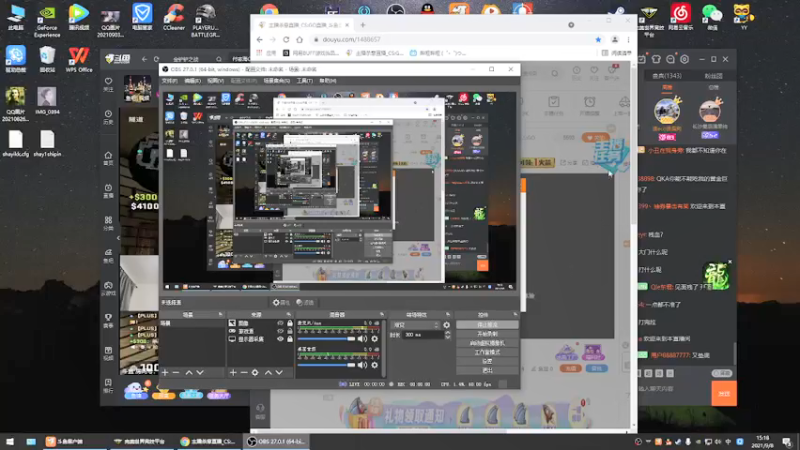The height and width of the screenshot is (450, 800).
Task: Open the scene transition type dropdown
Action: [415, 324]
